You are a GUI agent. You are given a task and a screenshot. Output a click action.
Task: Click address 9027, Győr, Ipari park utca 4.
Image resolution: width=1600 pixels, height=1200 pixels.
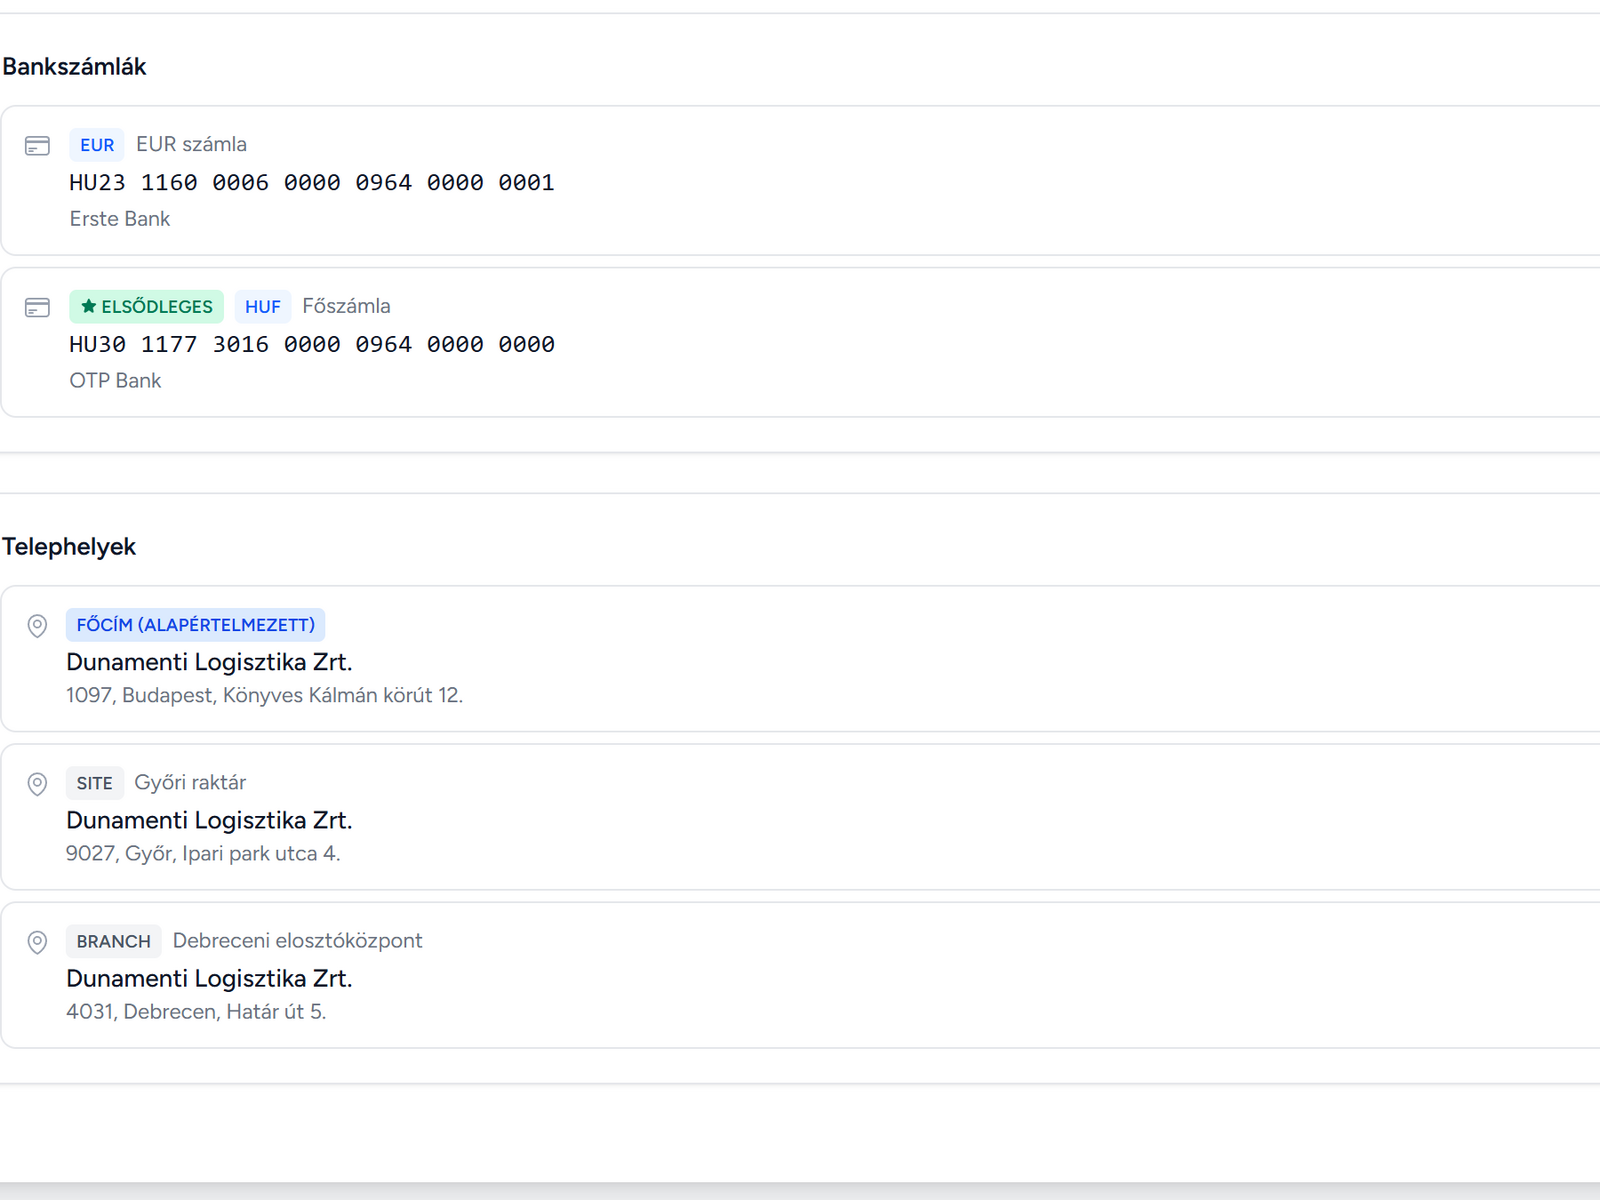203,853
